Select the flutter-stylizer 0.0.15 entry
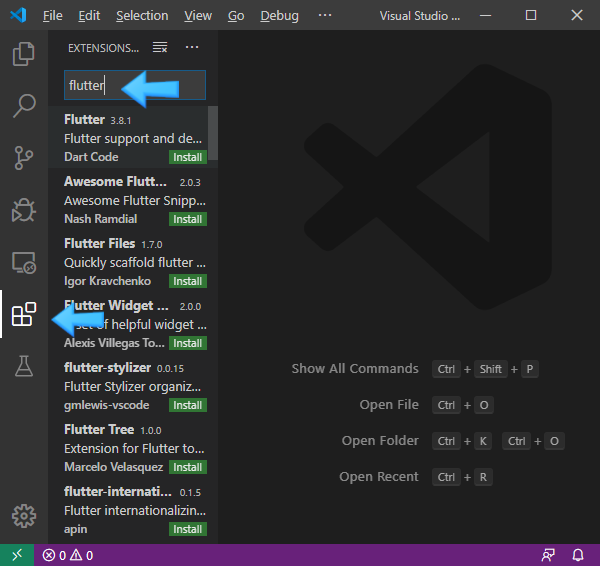 click(133, 385)
